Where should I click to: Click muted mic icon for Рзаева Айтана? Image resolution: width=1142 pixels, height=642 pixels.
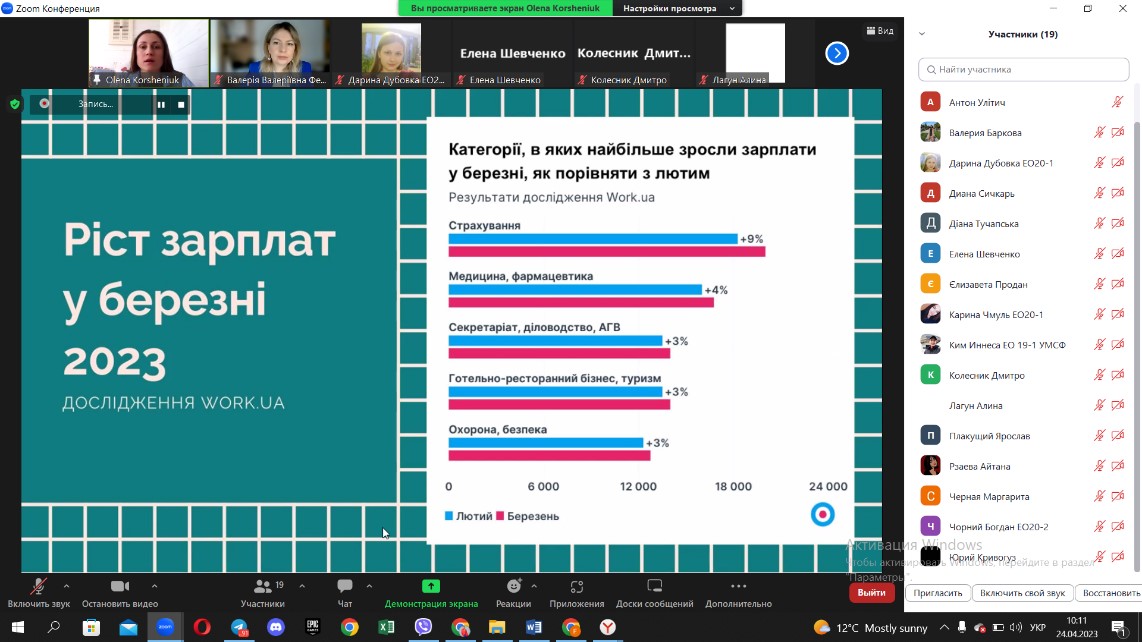(x=1100, y=466)
